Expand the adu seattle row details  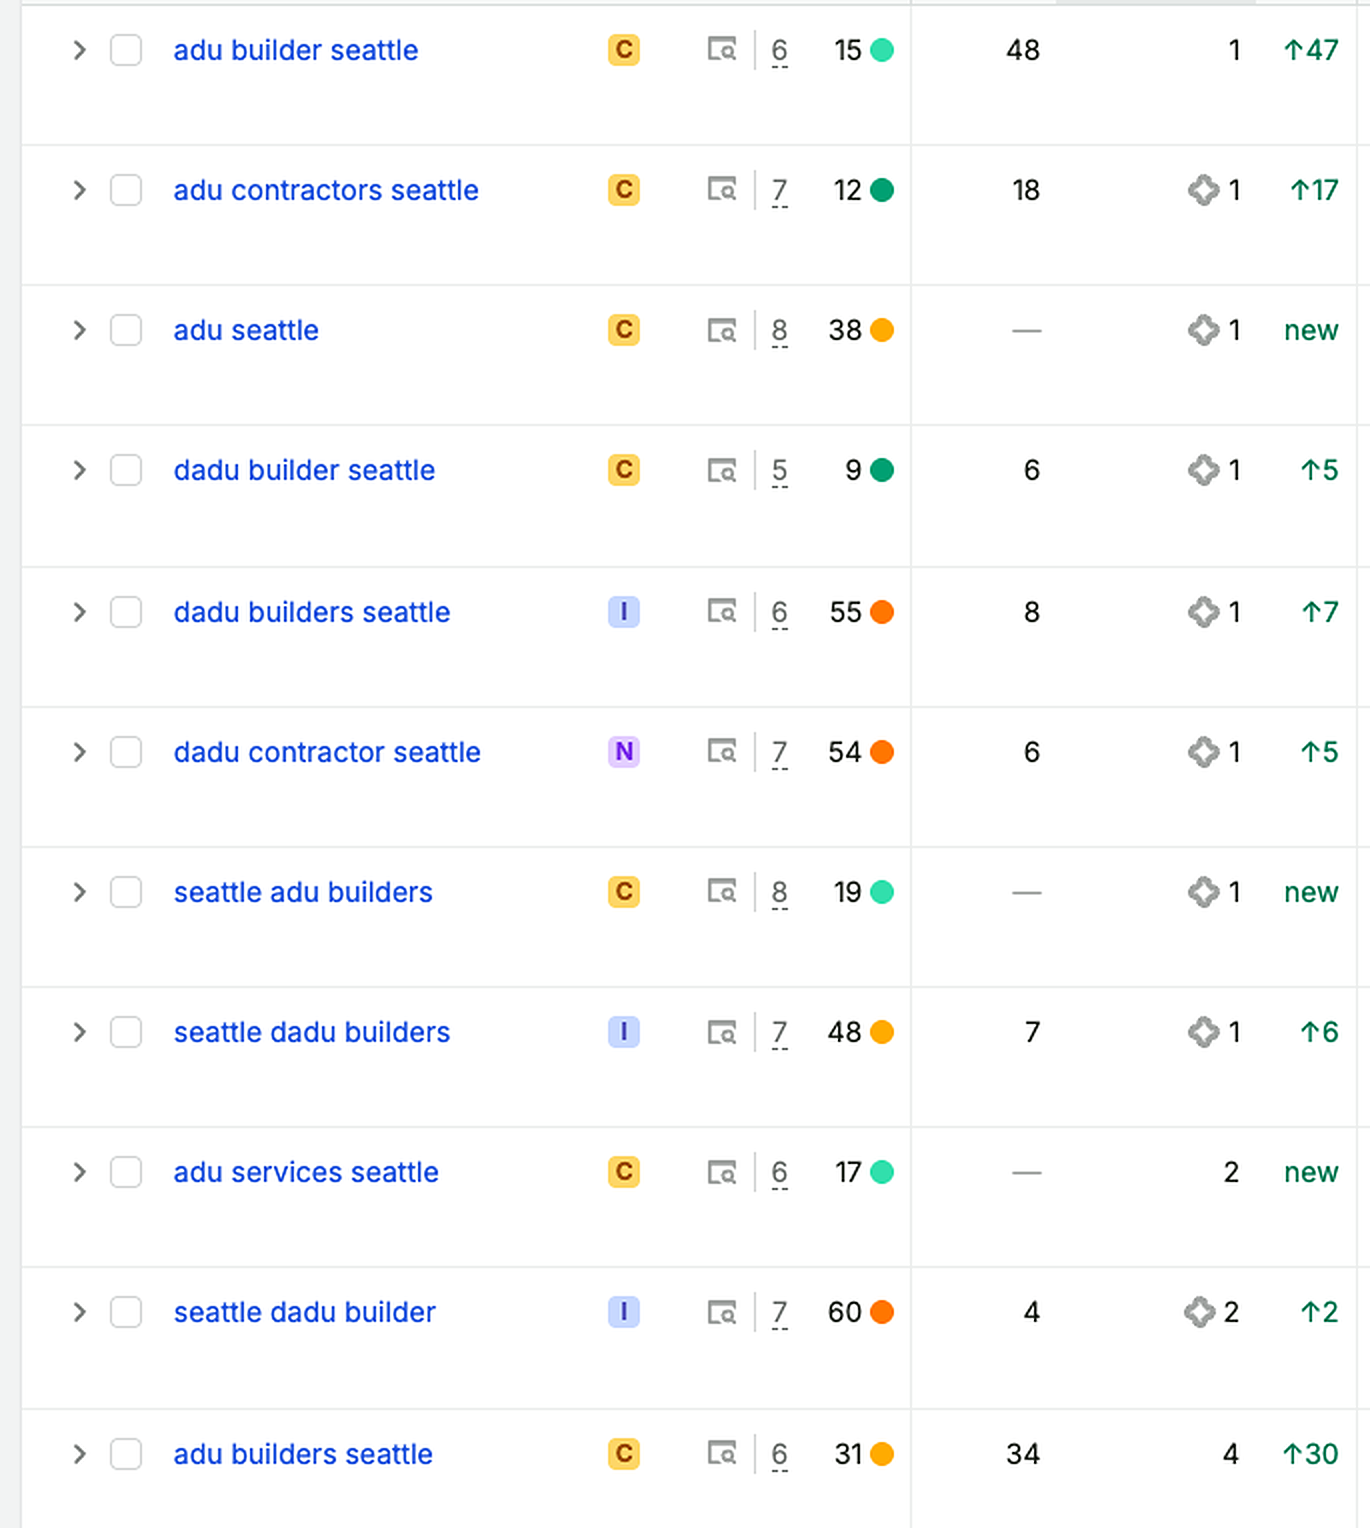click(80, 330)
